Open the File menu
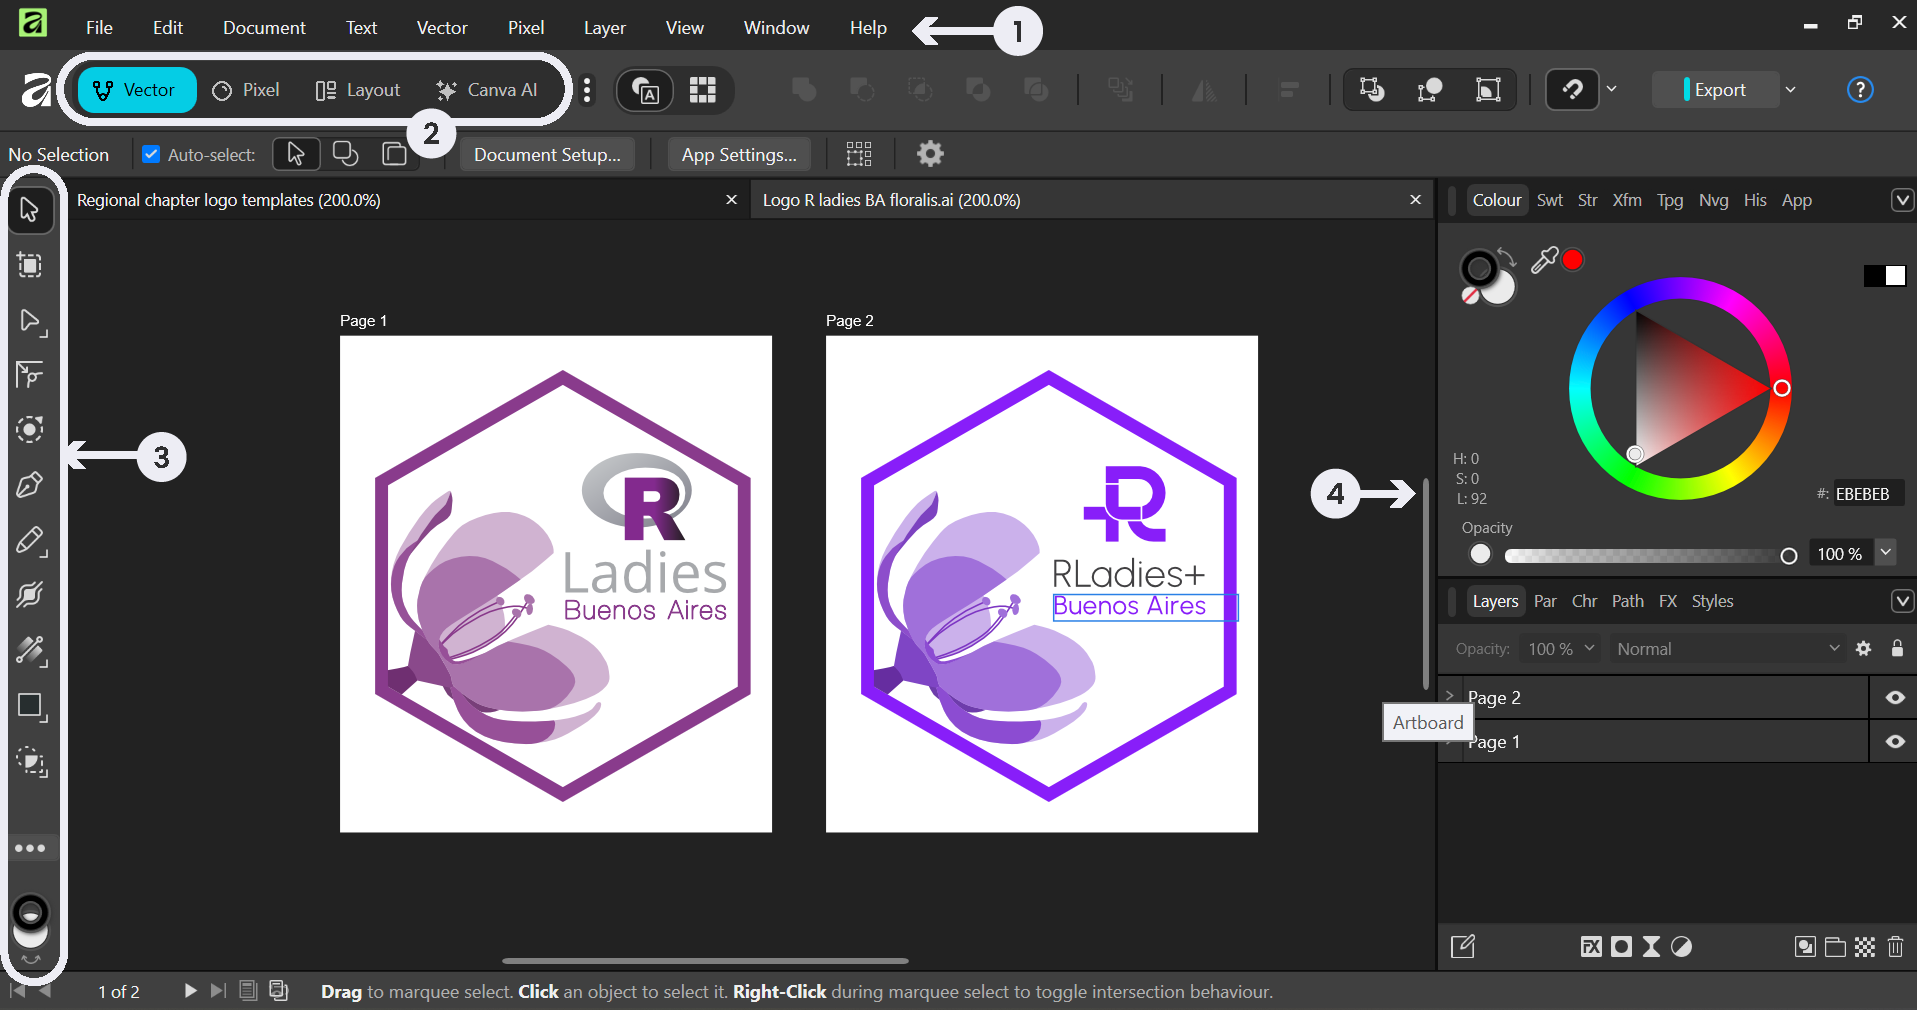Viewport: 1917px width, 1010px height. (x=99, y=28)
